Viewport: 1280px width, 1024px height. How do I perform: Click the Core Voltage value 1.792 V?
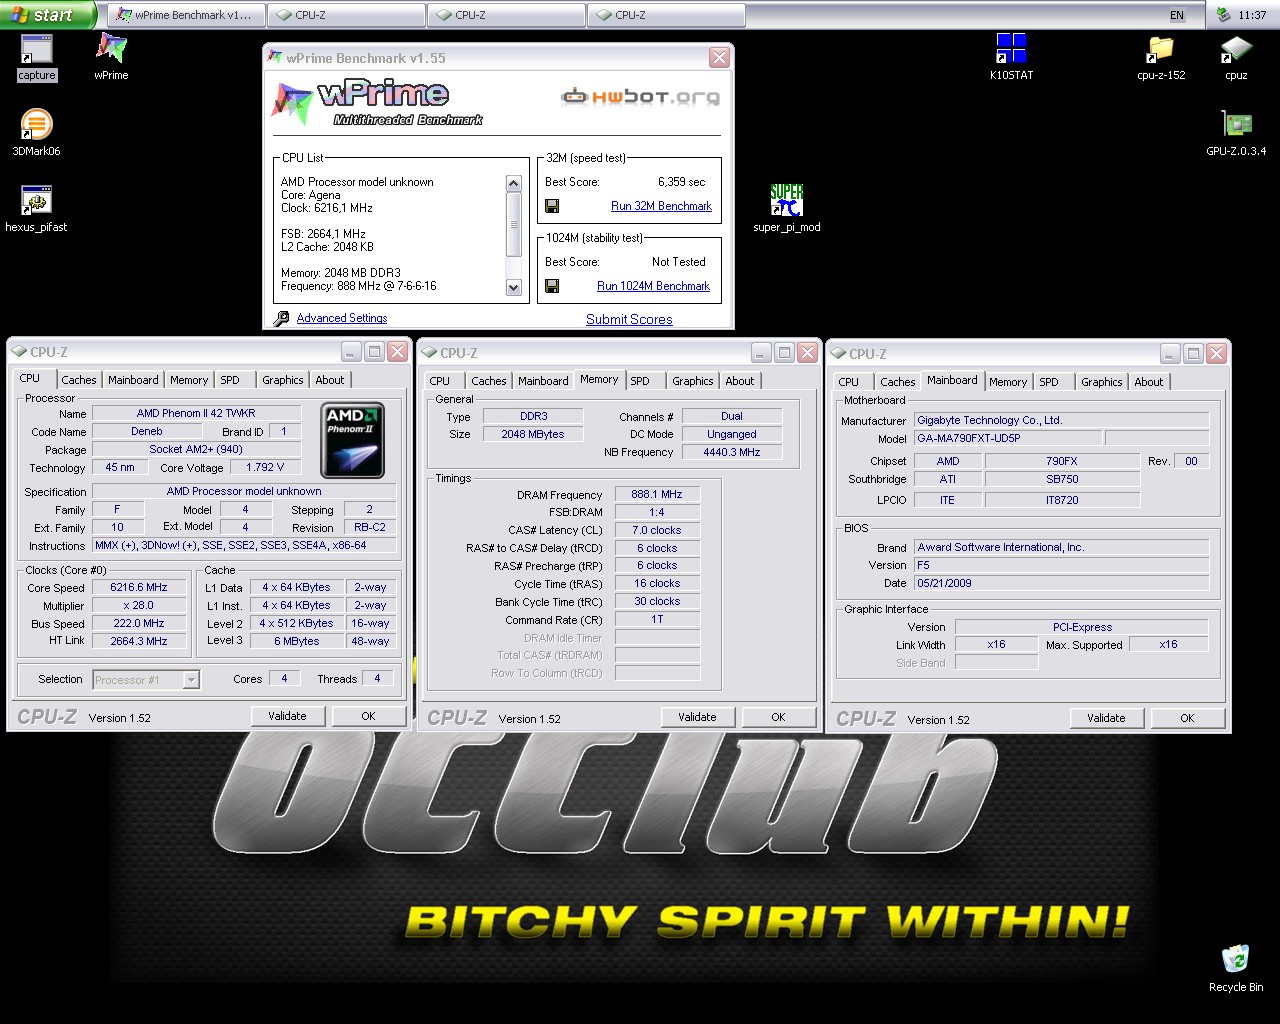coord(265,467)
